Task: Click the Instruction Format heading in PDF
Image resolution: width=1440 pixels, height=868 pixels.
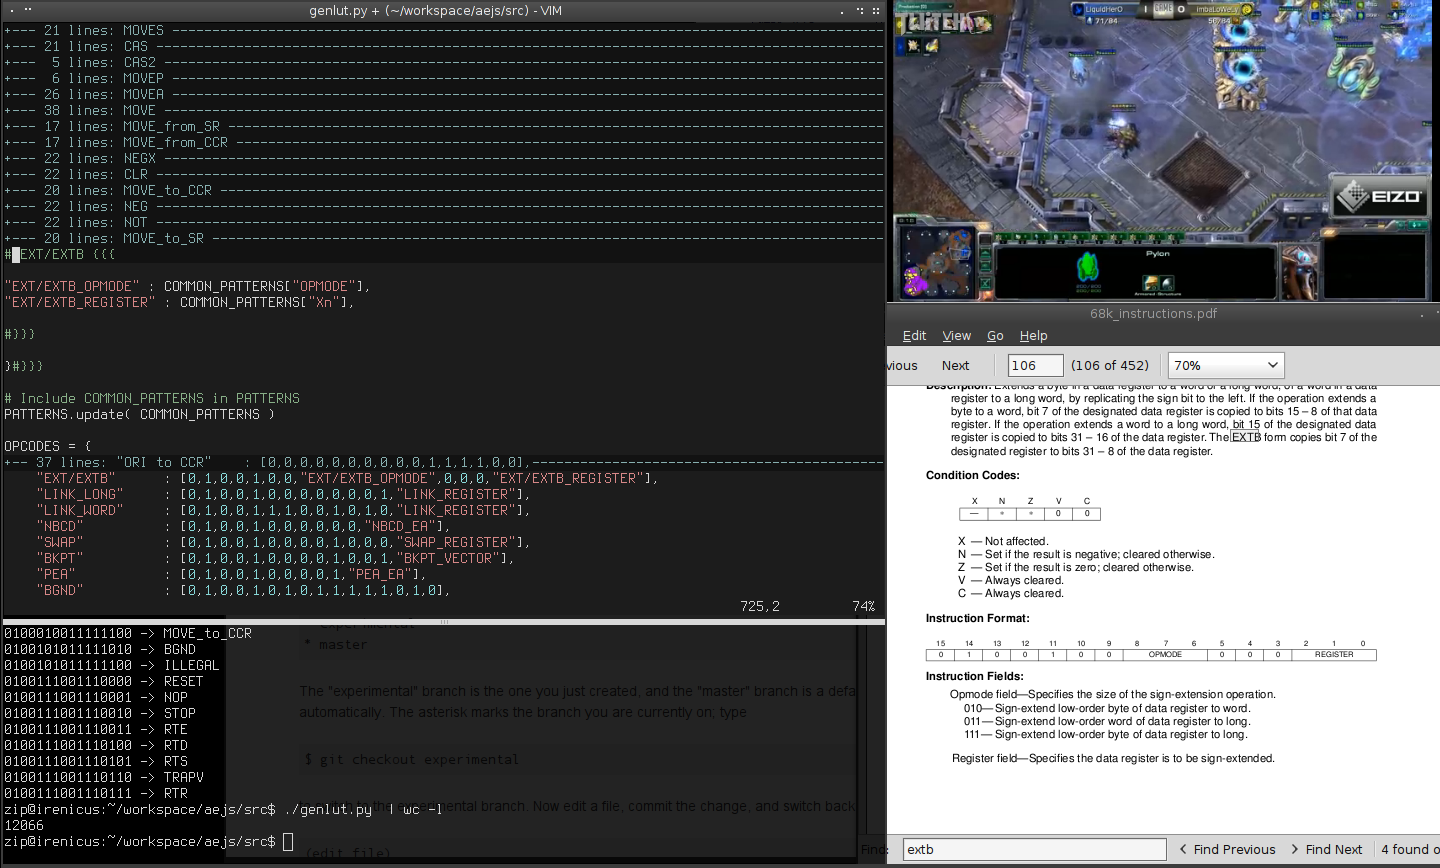Action: [x=977, y=618]
